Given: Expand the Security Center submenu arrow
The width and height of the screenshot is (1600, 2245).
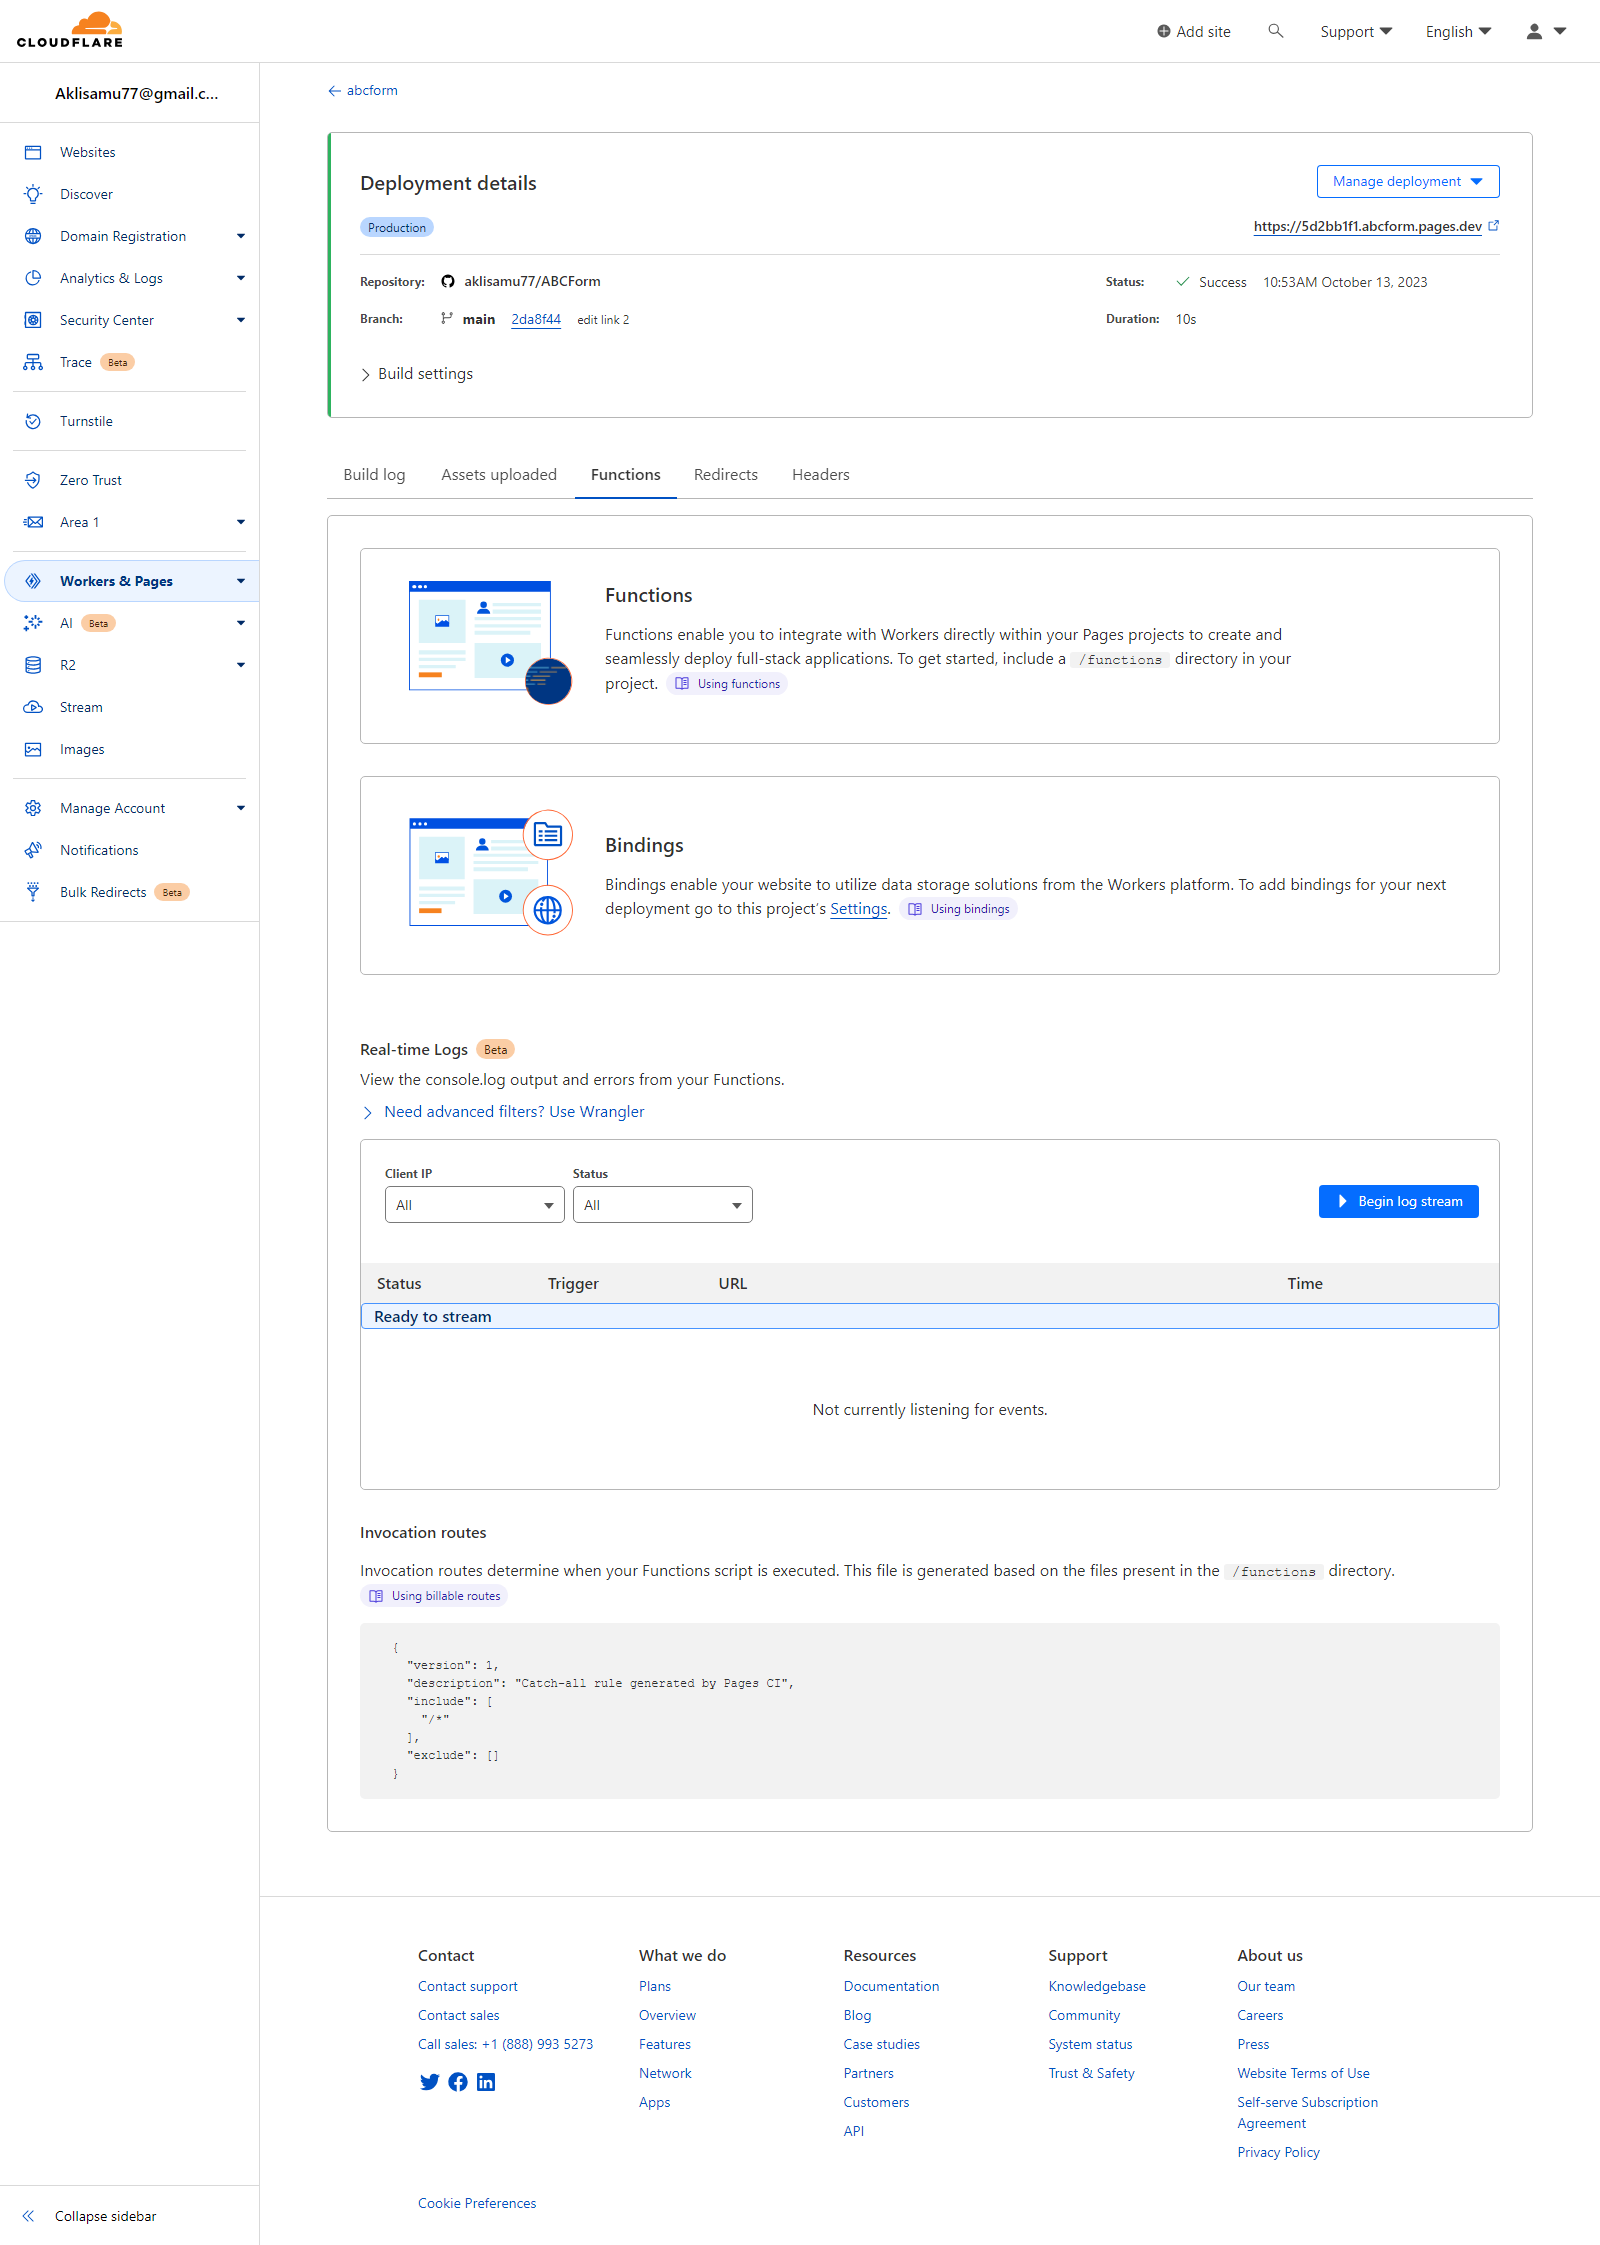Looking at the screenshot, I should coord(241,320).
